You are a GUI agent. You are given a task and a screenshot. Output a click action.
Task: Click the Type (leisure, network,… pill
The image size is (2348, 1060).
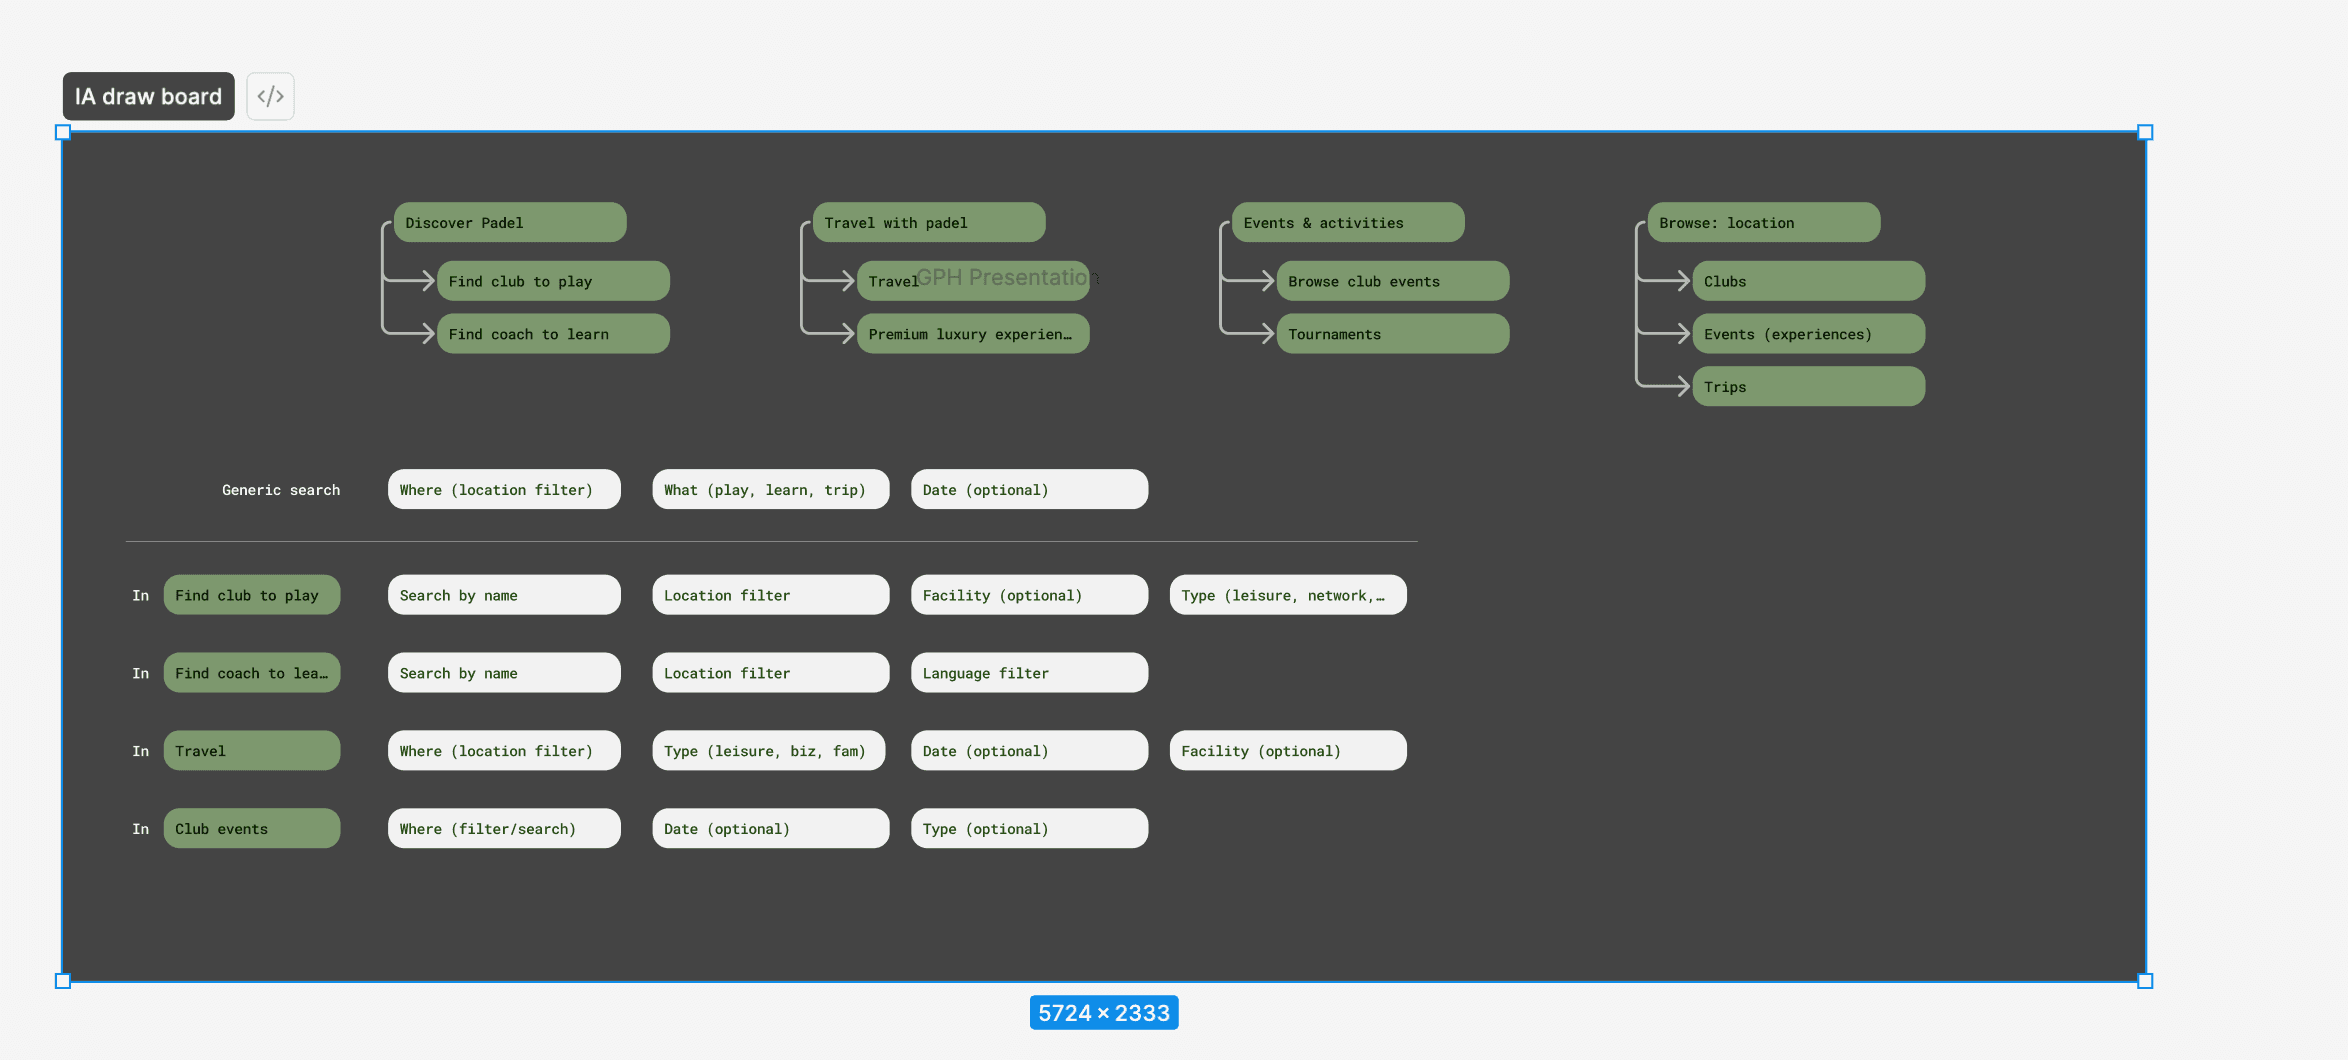tap(1288, 595)
